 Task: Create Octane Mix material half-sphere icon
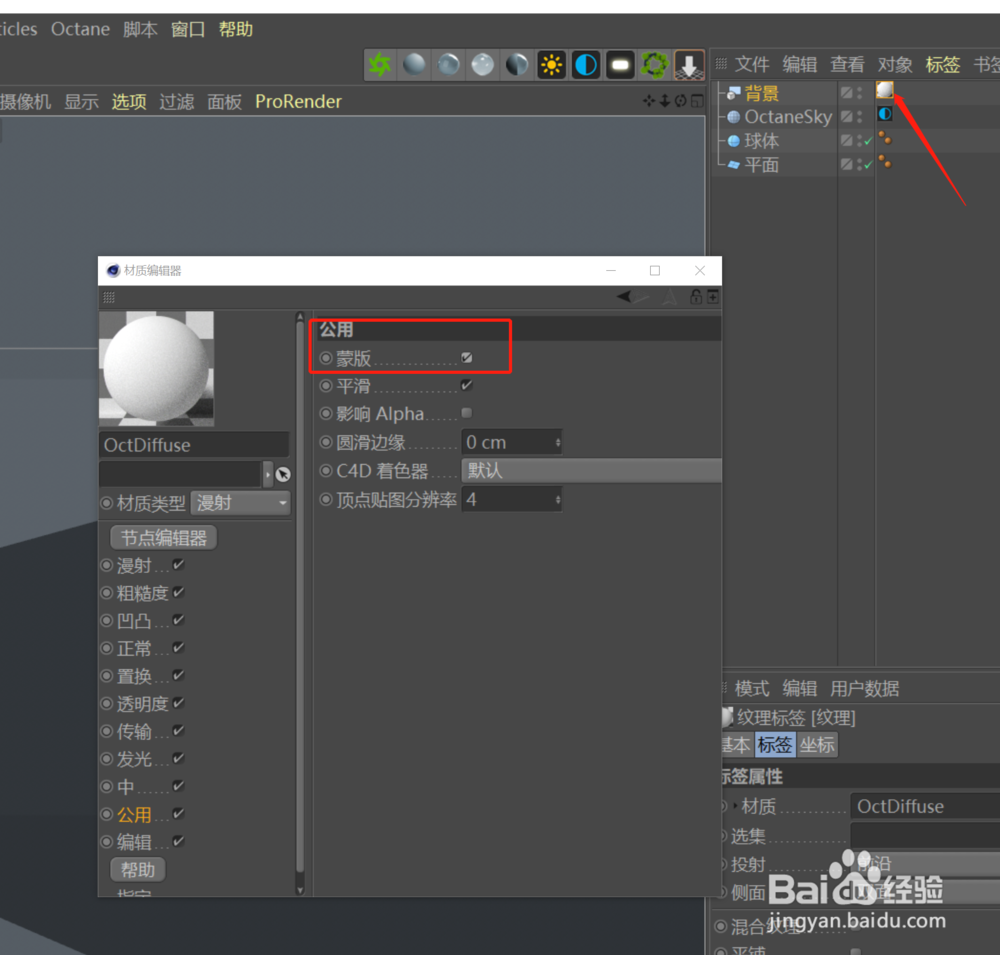pos(517,64)
